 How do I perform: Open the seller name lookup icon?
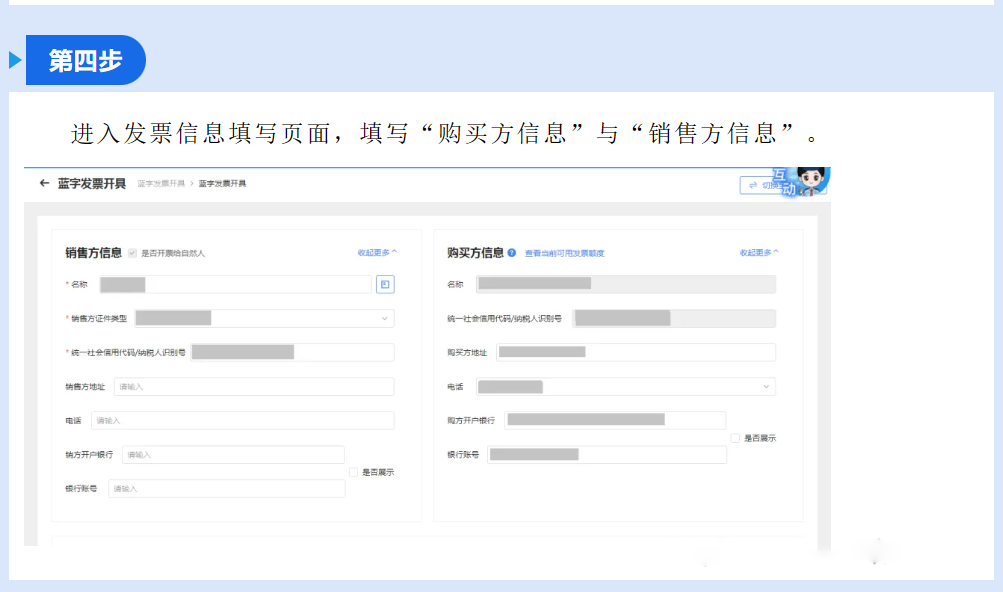pyautogui.click(x=385, y=285)
